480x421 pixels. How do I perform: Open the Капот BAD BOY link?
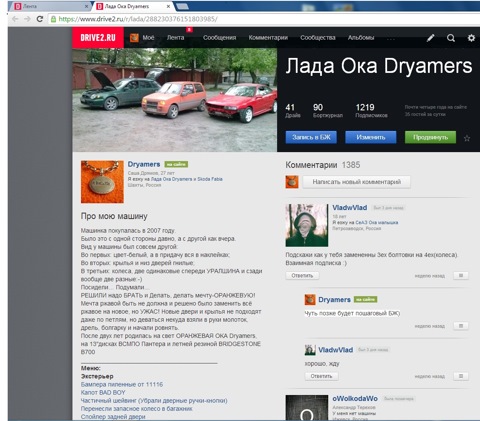tap(103, 392)
